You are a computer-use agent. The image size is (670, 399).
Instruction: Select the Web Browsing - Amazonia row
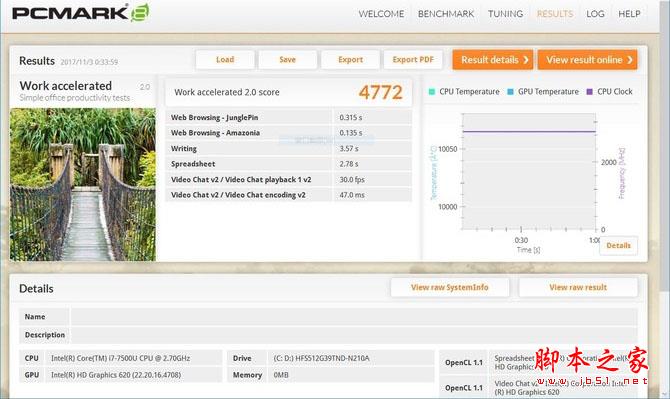(x=288, y=133)
